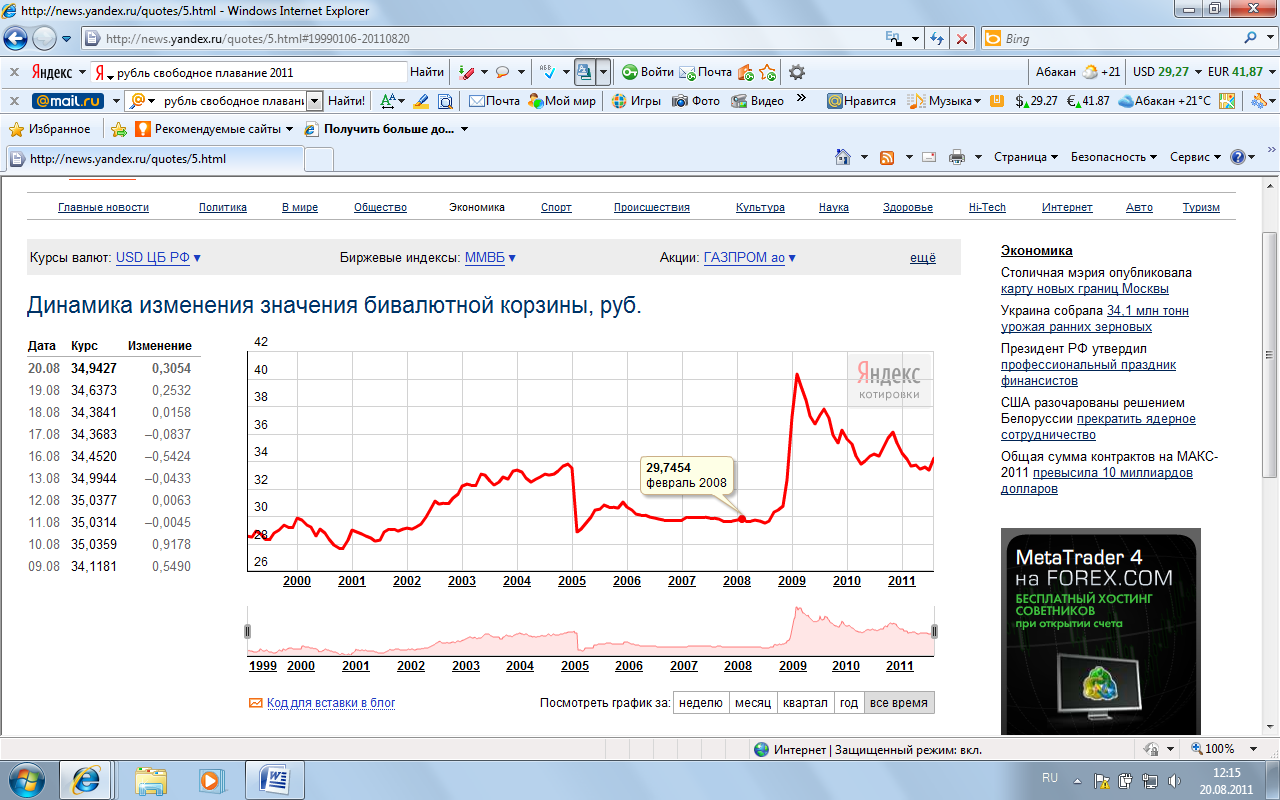Open the Hi-Tech news section
This screenshot has width=1280, height=800.
[x=987, y=207]
